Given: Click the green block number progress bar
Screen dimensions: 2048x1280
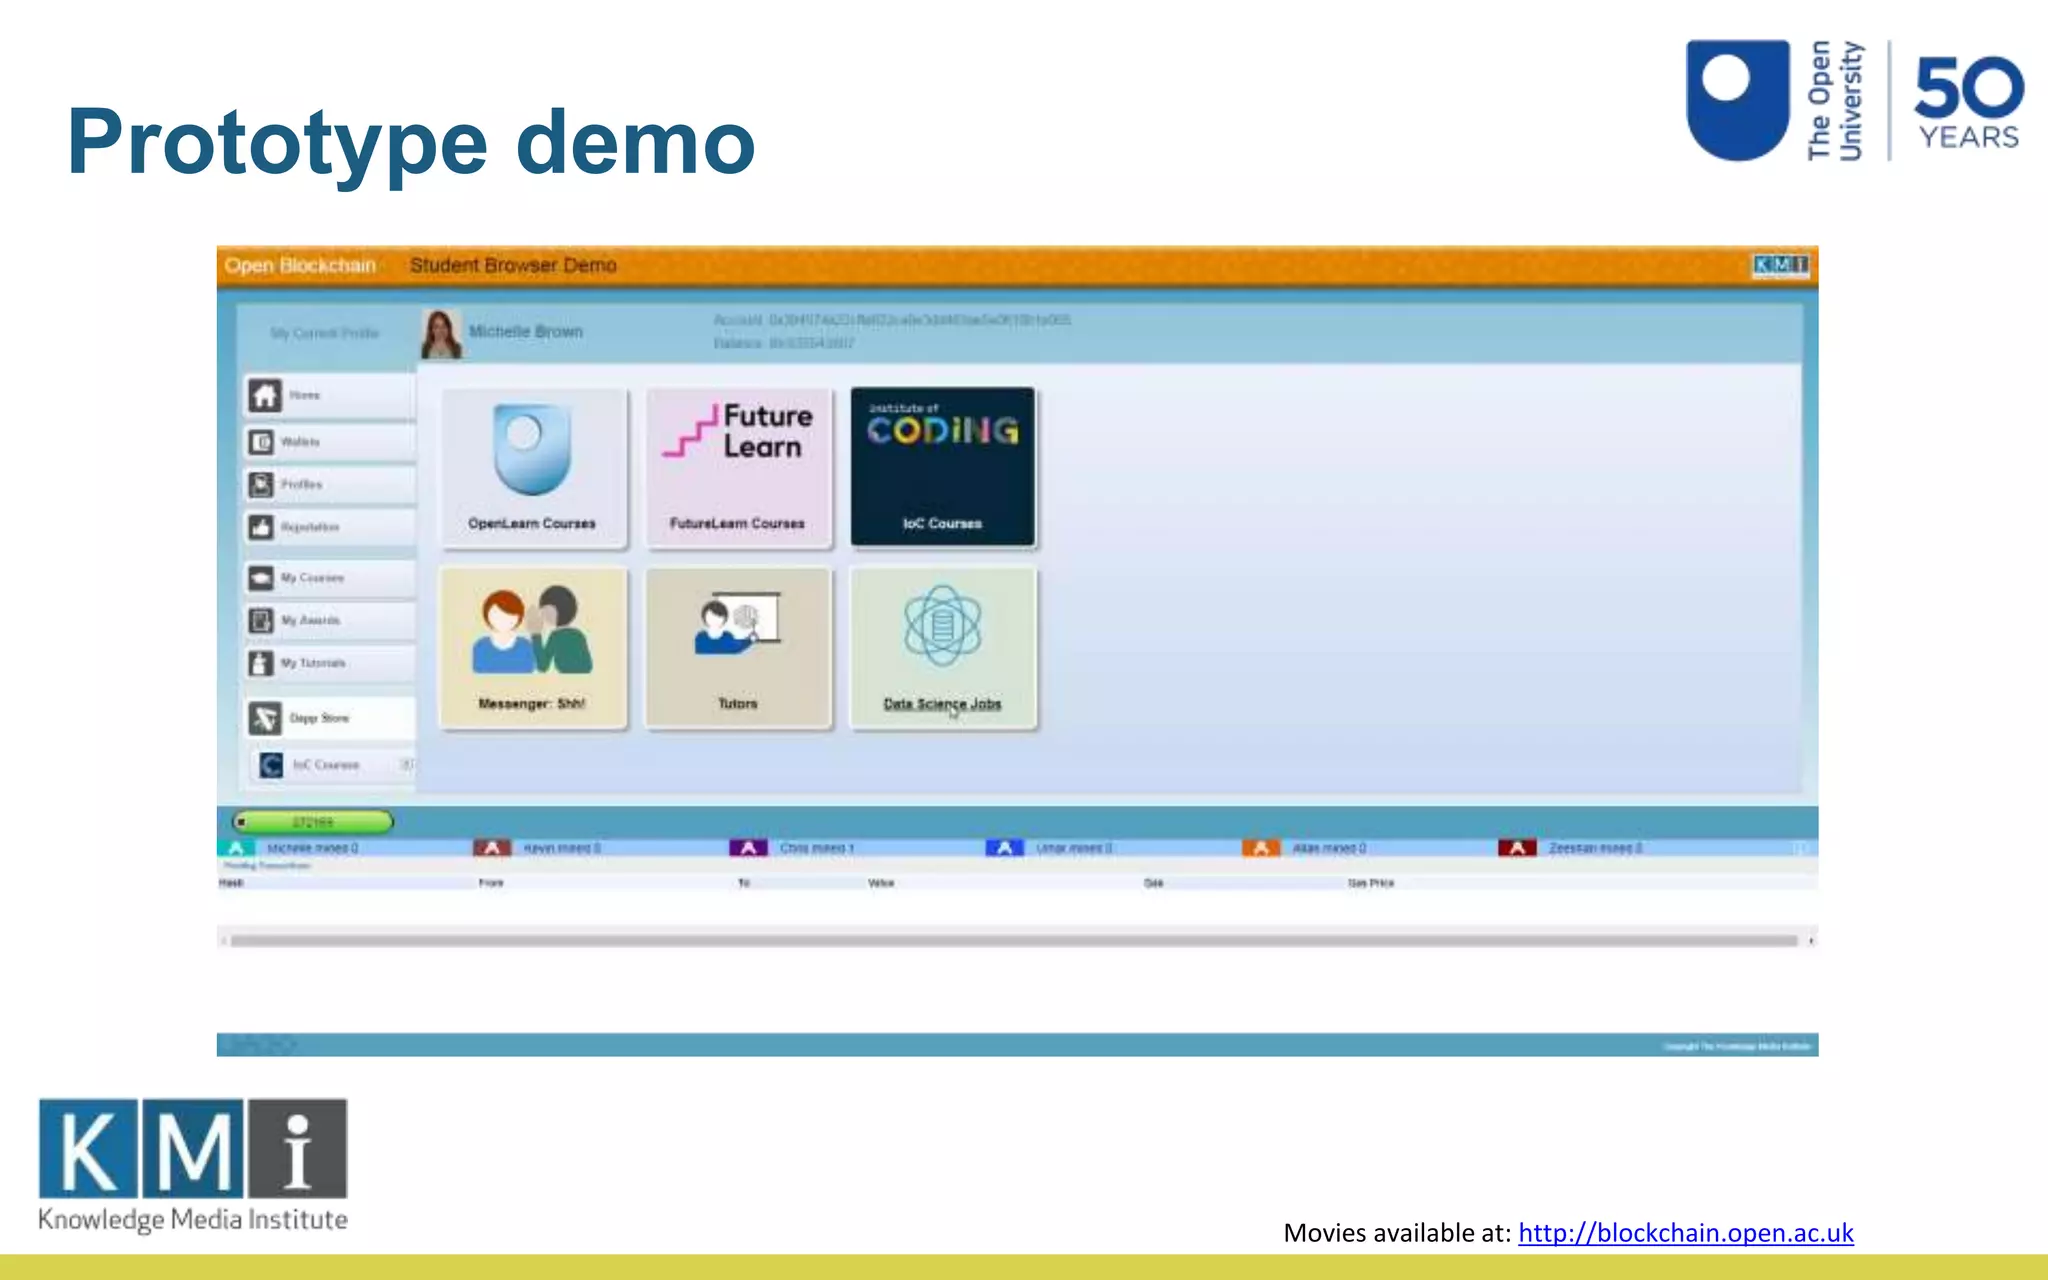Looking at the screenshot, I should (x=313, y=822).
